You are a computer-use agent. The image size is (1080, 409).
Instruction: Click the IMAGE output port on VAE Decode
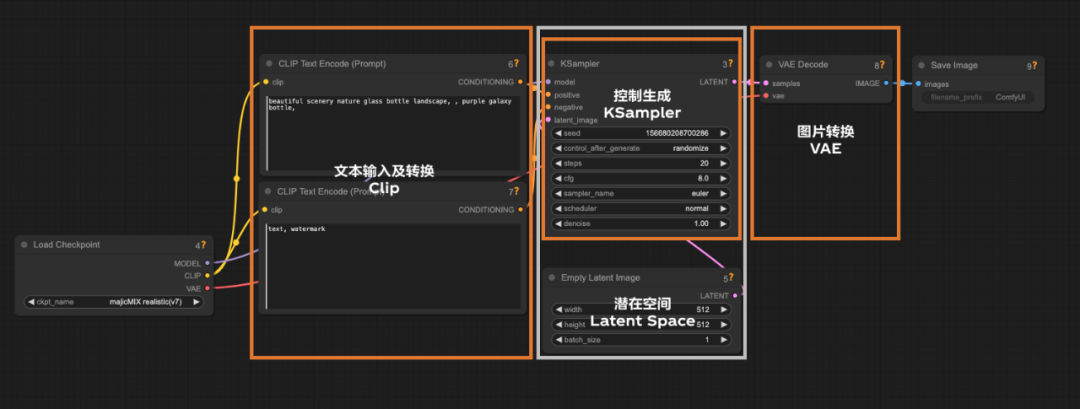click(886, 83)
